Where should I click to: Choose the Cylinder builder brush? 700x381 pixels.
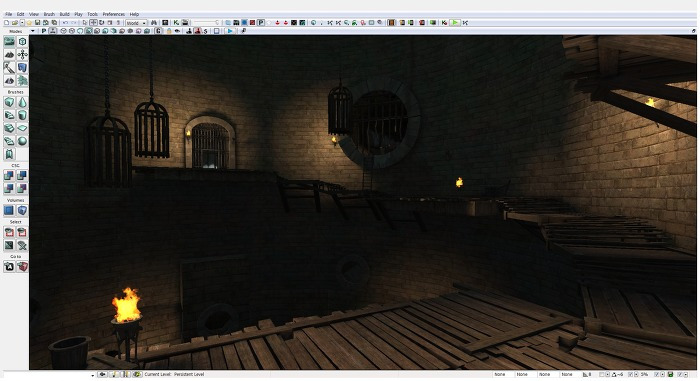point(22,115)
